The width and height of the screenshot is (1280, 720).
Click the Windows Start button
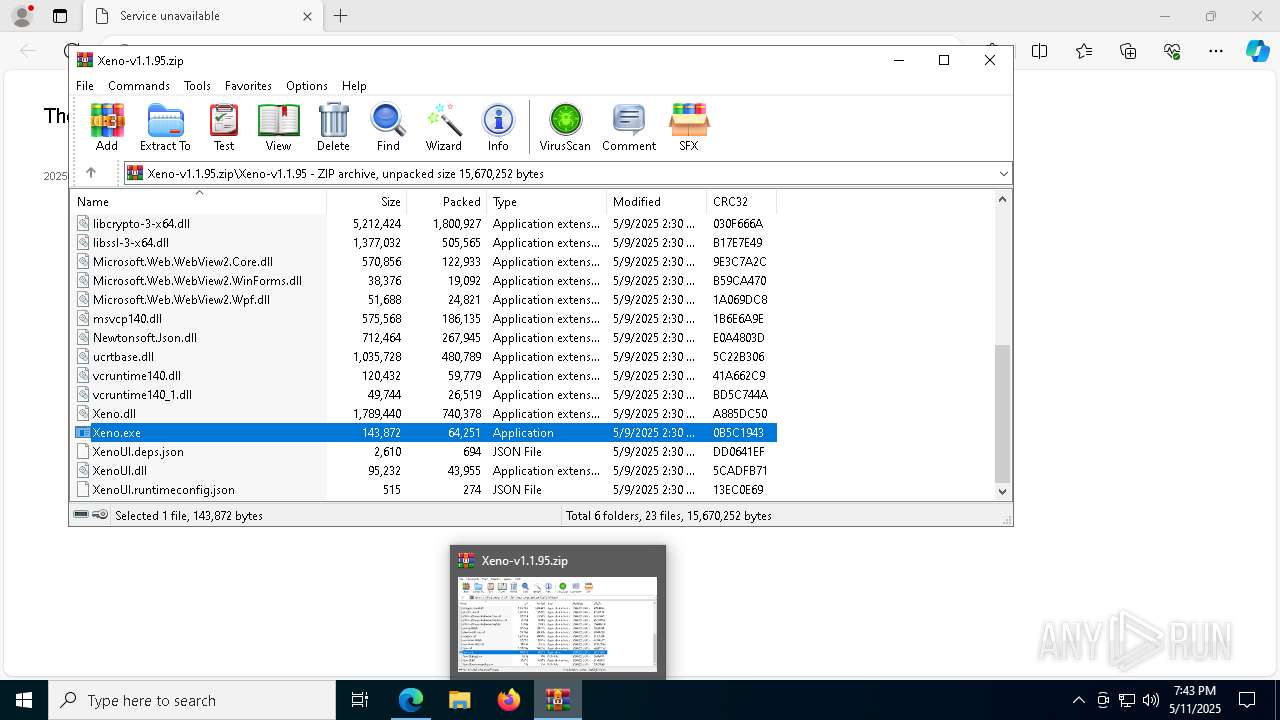click(24, 700)
